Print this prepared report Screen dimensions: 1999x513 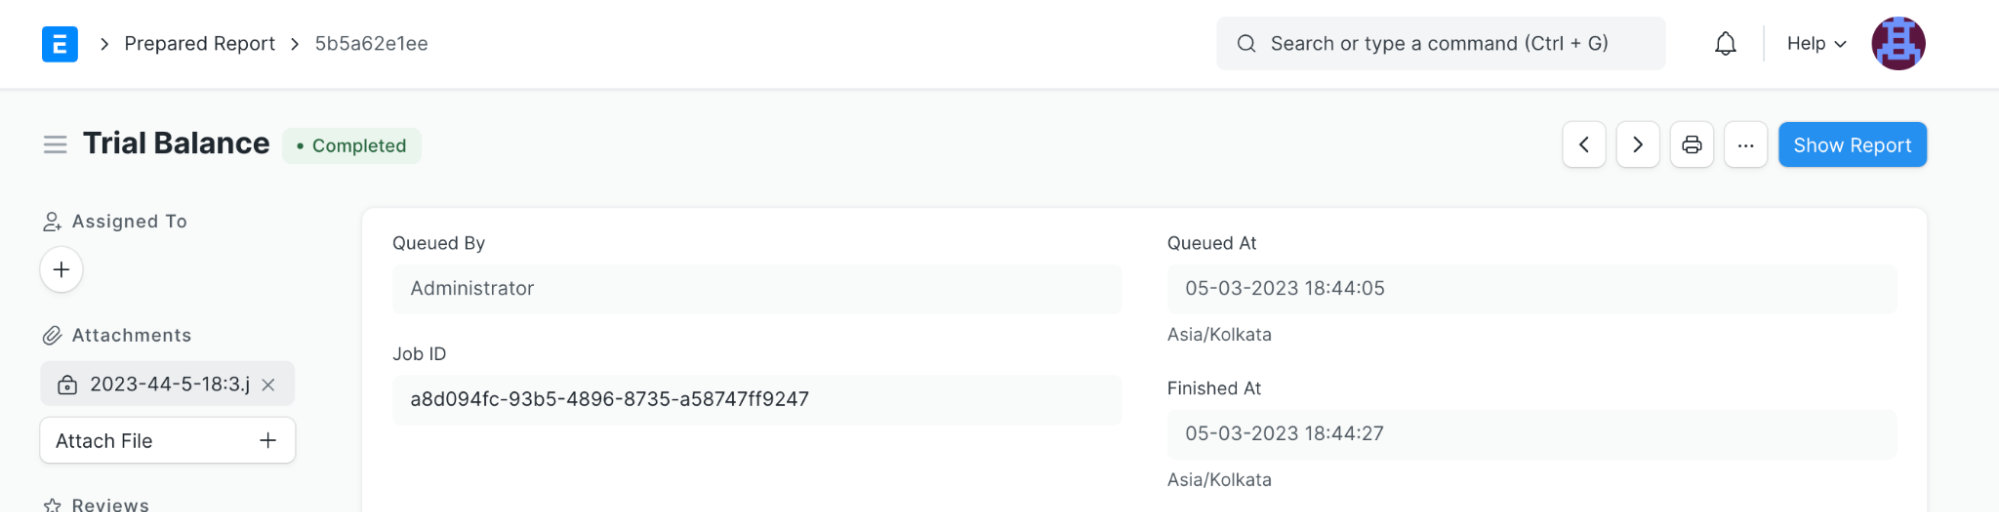click(1692, 145)
